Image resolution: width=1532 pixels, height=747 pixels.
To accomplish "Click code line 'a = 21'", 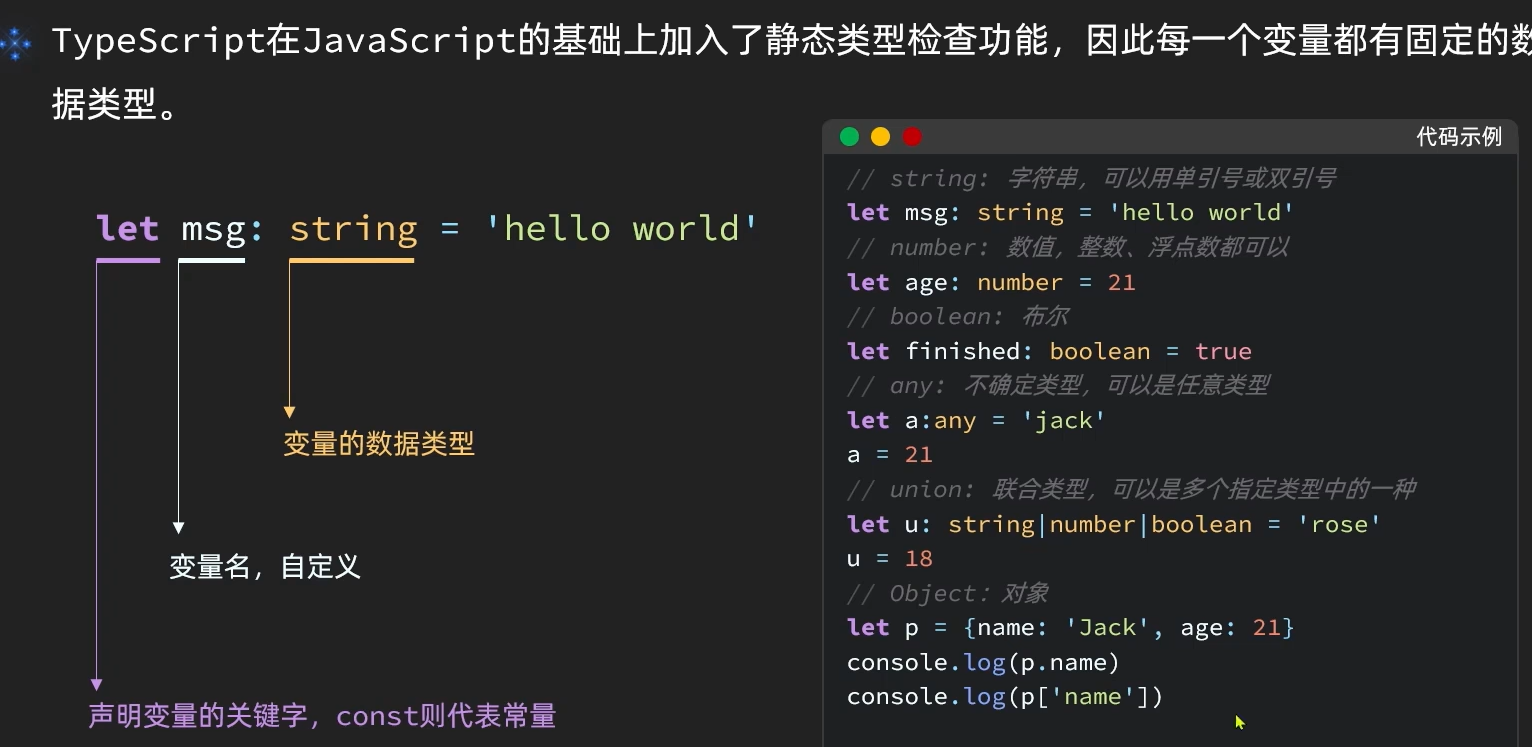I will click(x=890, y=455).
